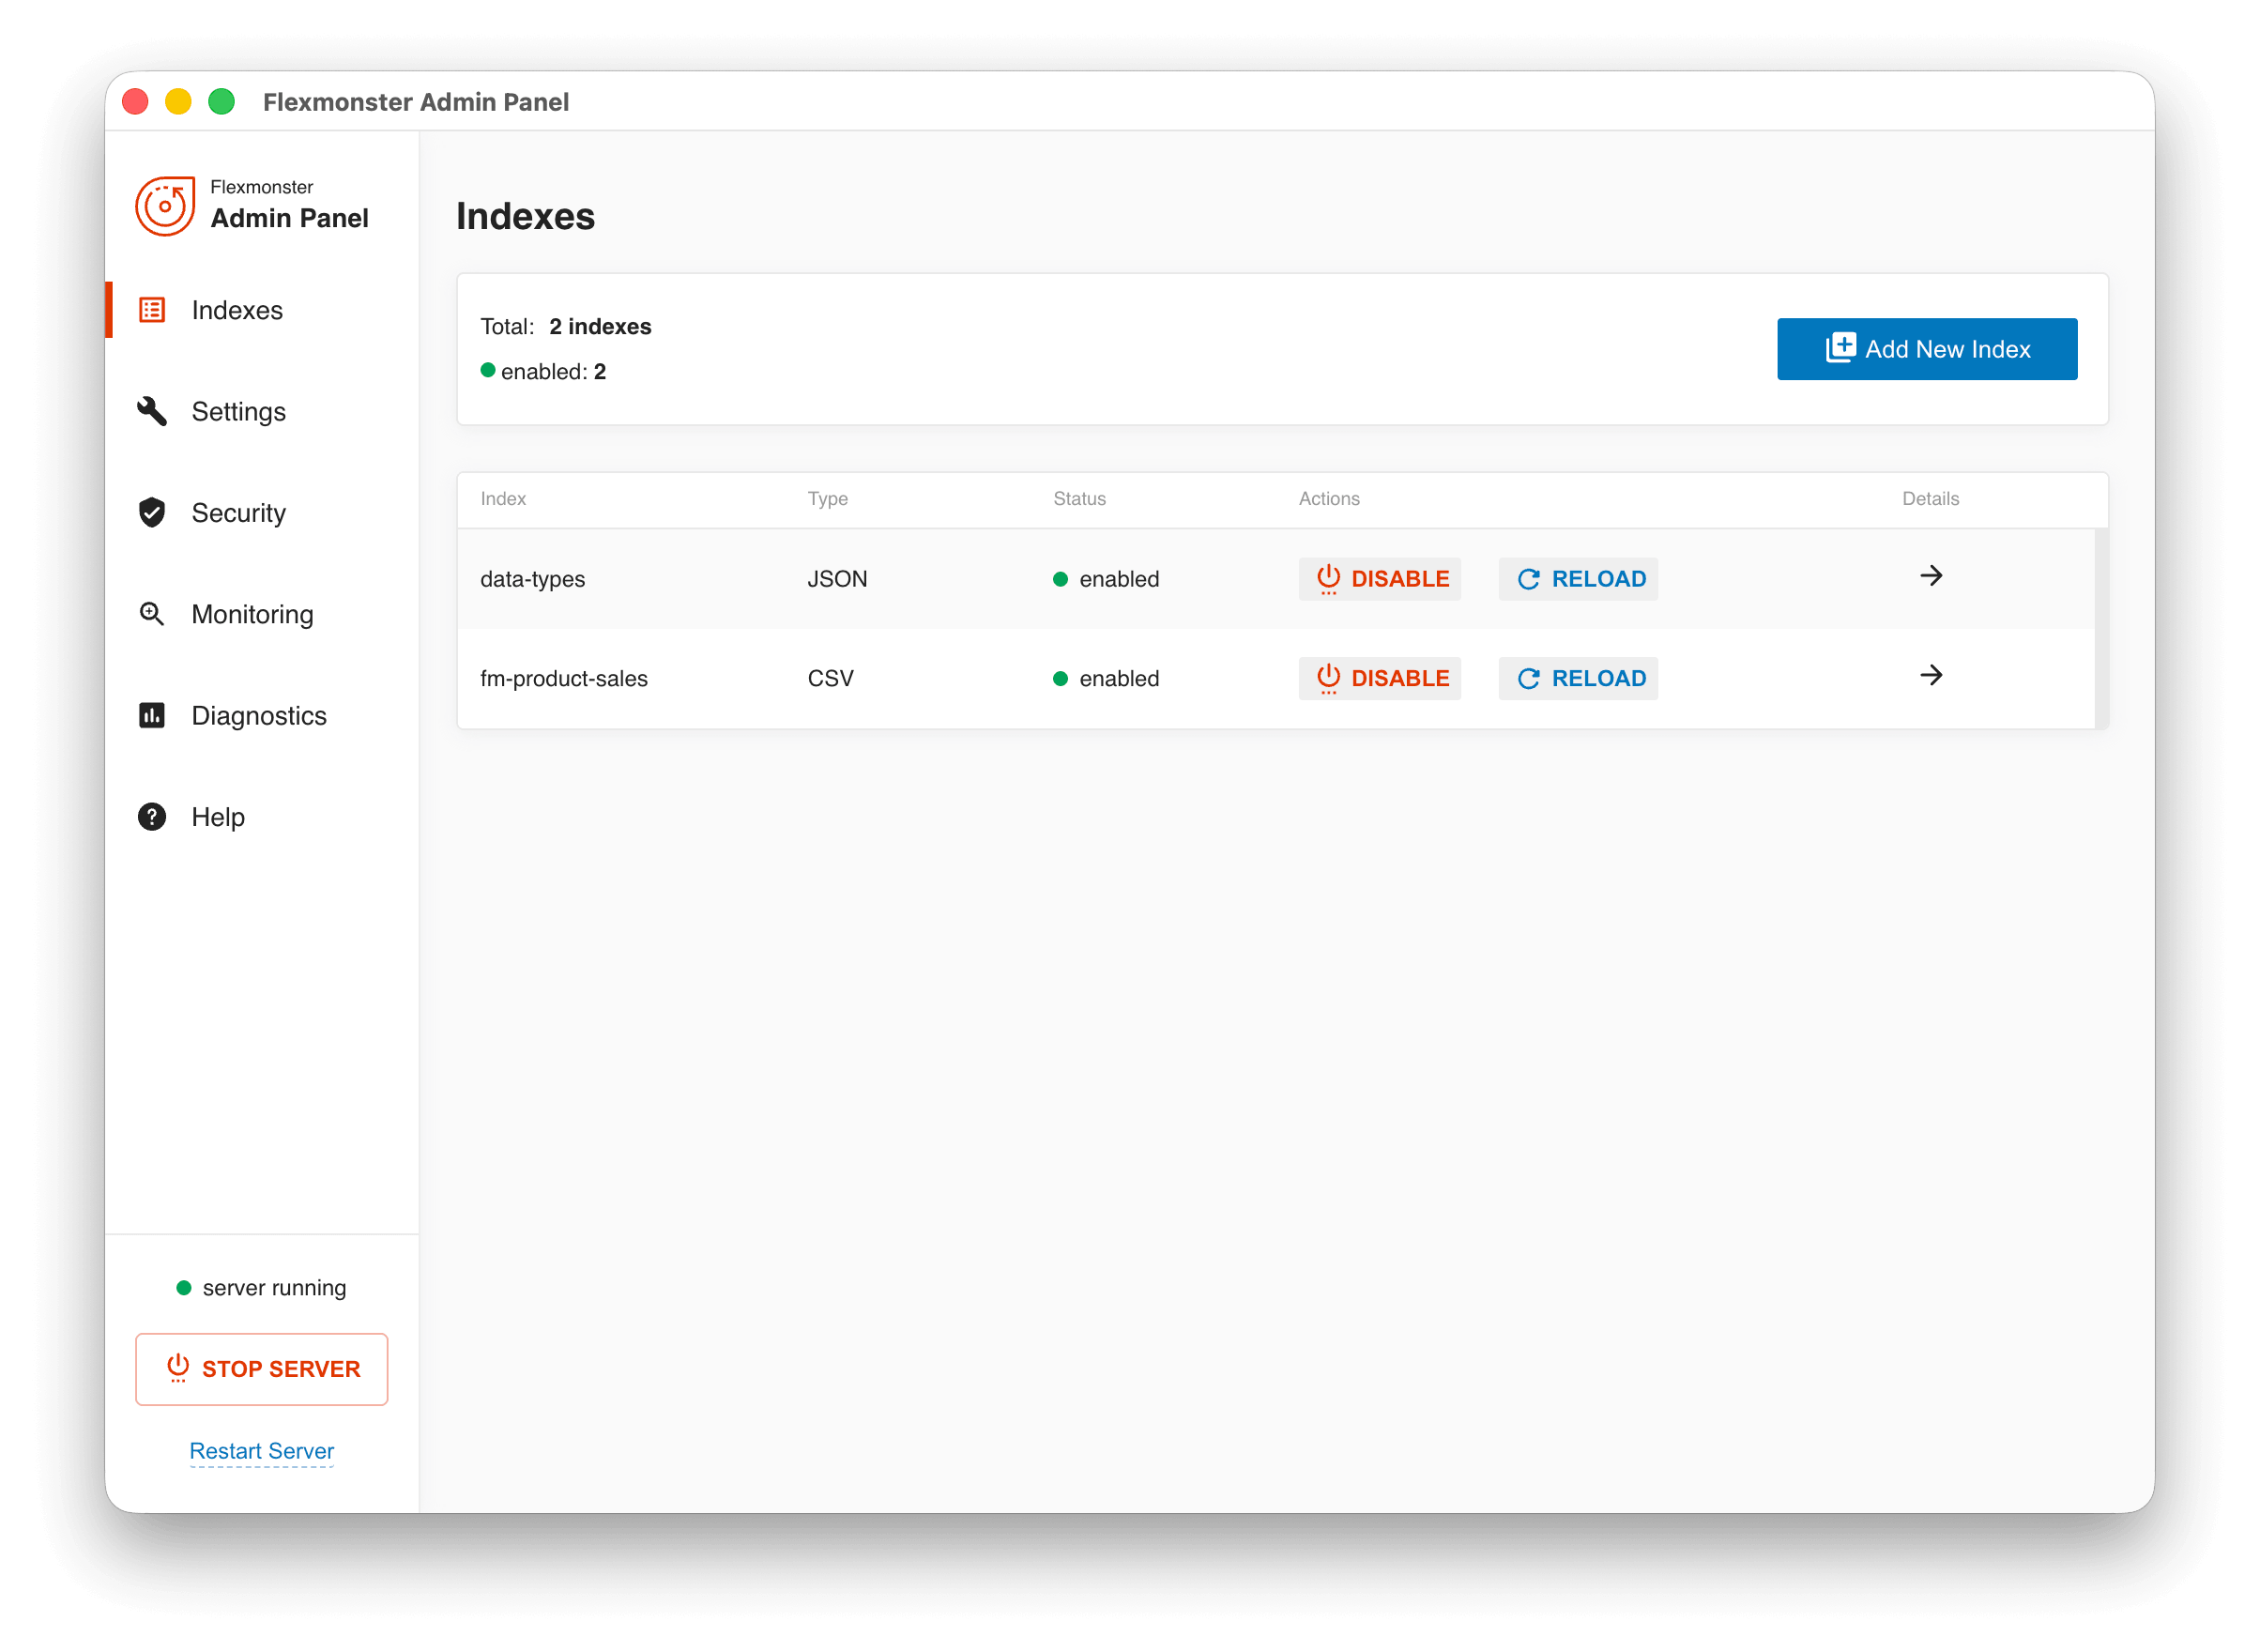Click the Actions column header
This screenshot has height=1652, width=2260.
(x=1329, y=498)
